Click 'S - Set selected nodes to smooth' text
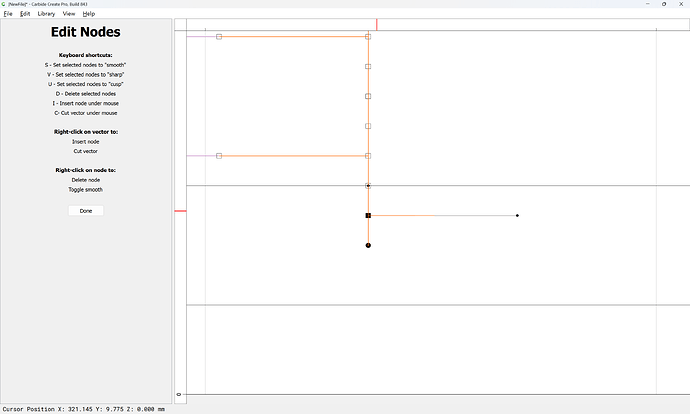690x414 pixels. point(85,65)
